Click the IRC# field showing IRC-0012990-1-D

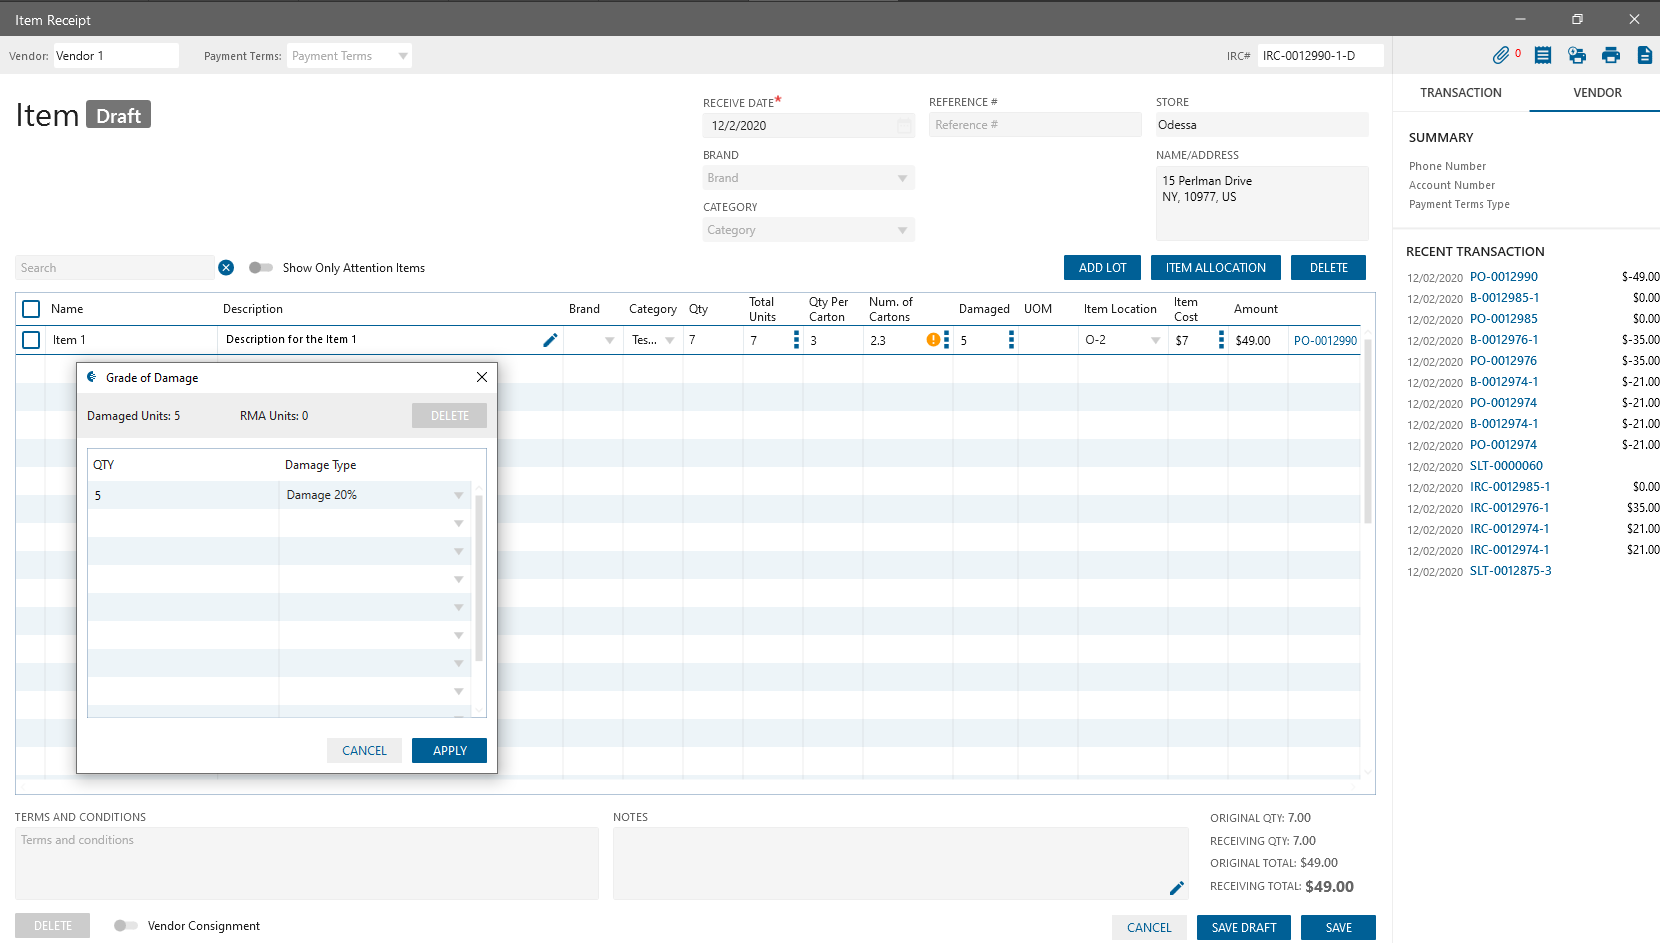pos(1320,56)
